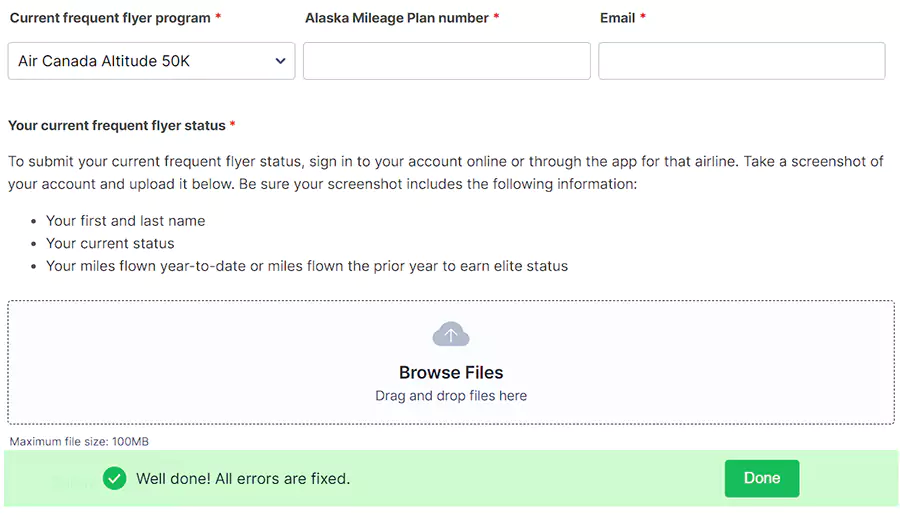The width and height of the screenshot is (900, 520).
Task: Click the 'miles flown year-to-date' bullet item
Action: click(306, 267)
